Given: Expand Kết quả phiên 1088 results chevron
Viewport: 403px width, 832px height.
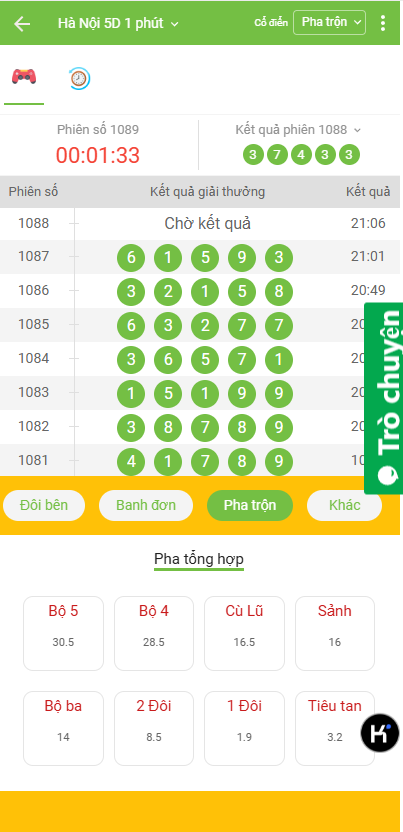Looking at the screenshot, I should pos(357,130).
